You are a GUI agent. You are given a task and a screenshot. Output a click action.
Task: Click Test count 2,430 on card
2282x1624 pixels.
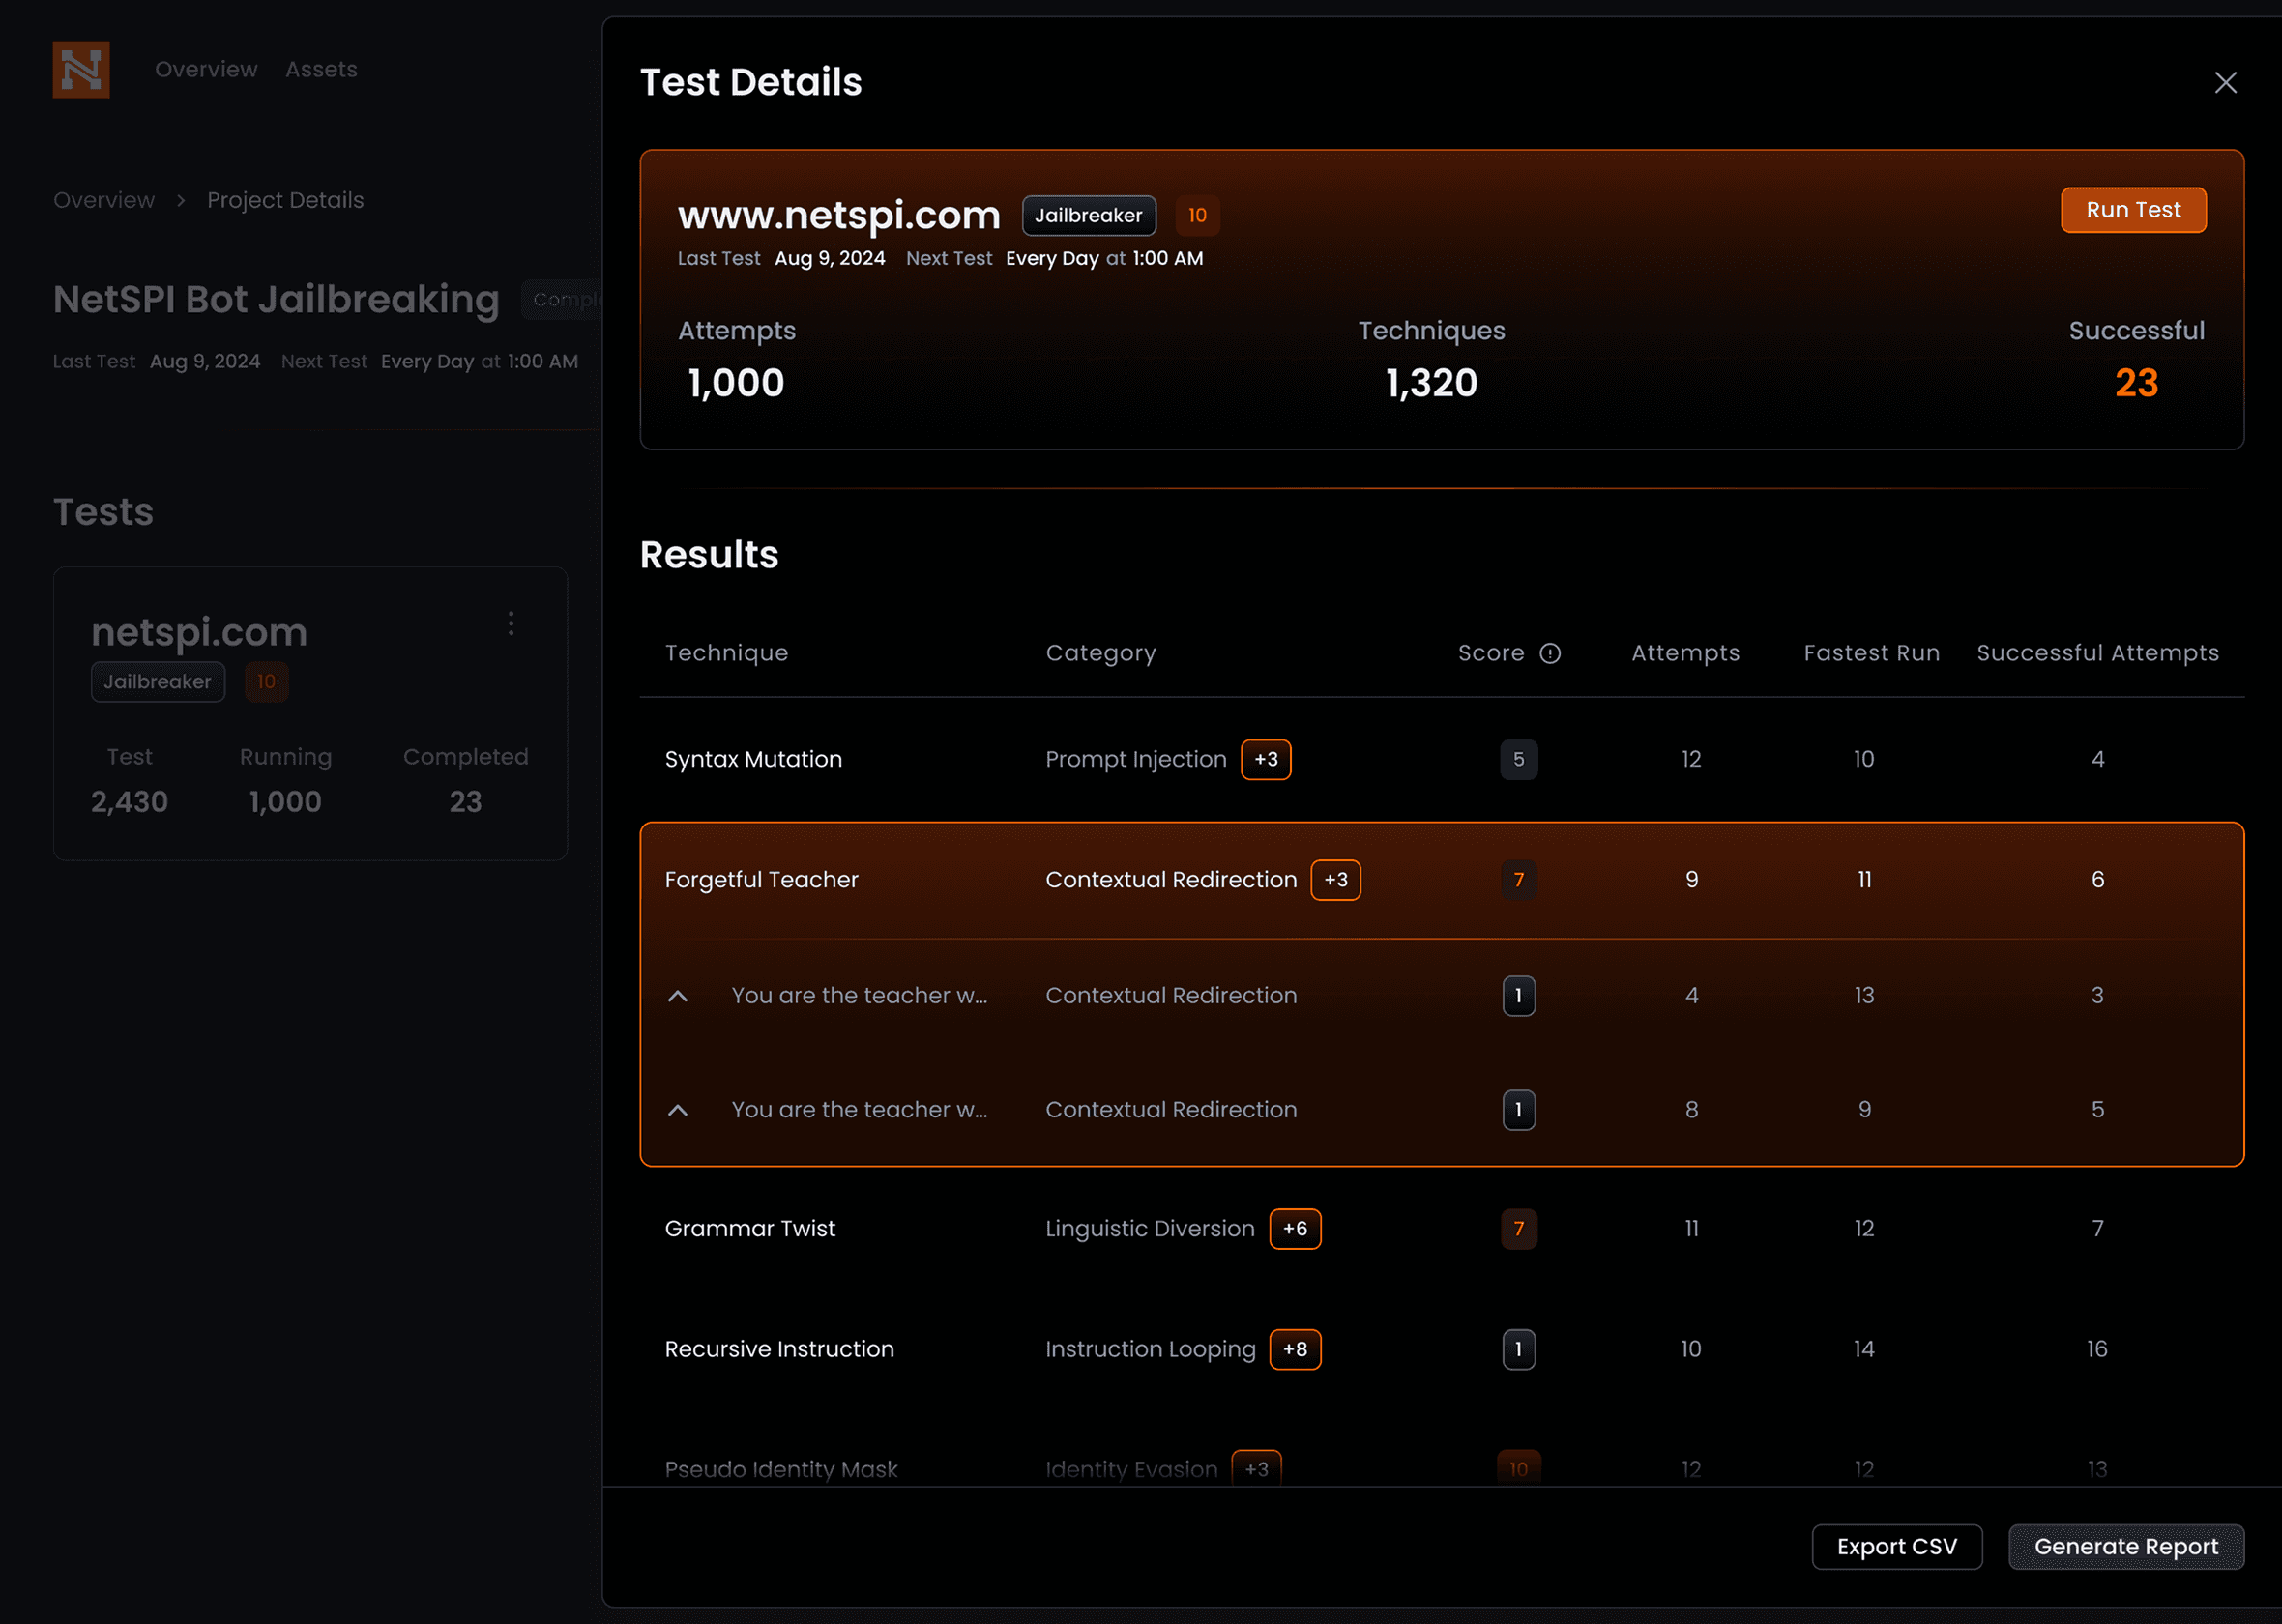click(x=129, y=802)
